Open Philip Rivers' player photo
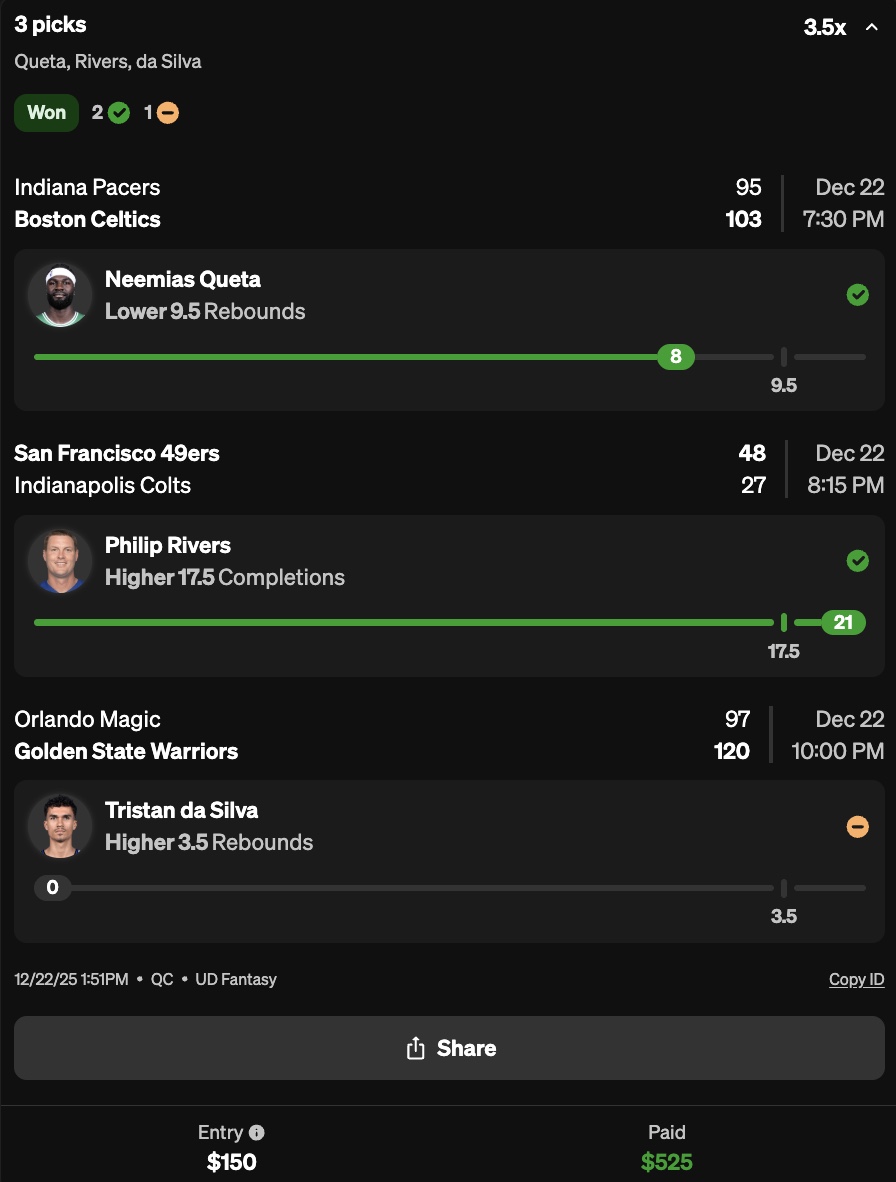 [x=60, y=561]
